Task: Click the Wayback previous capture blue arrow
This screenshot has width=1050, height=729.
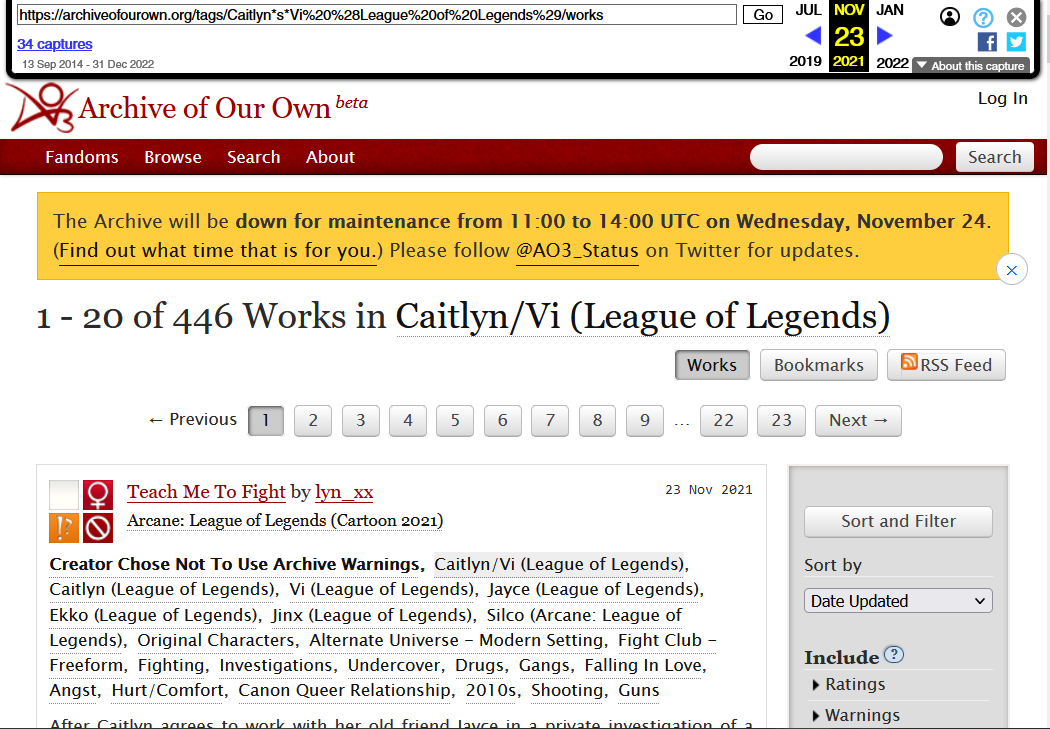Action: coord(813,35)
